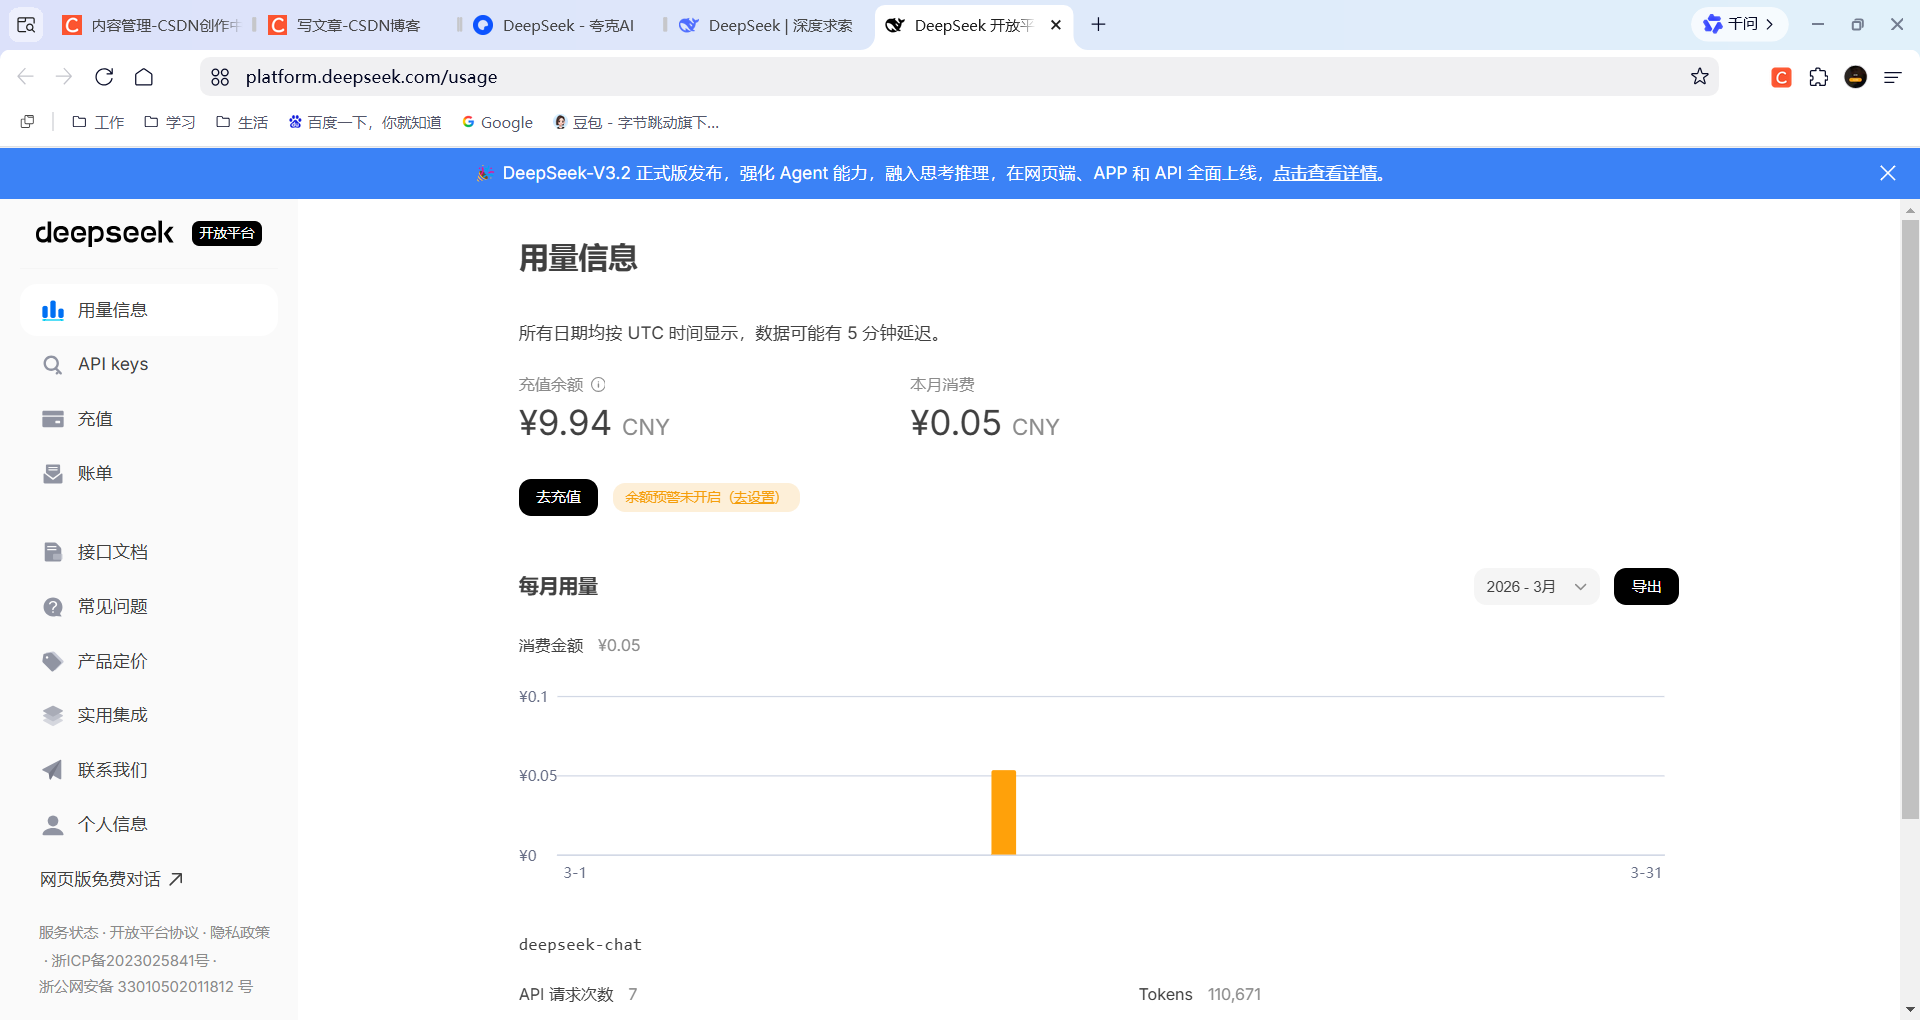This screenshot has height=1020, width=1920.
Task: Open 个人信息 via the person icon
Action: (52, 824)
